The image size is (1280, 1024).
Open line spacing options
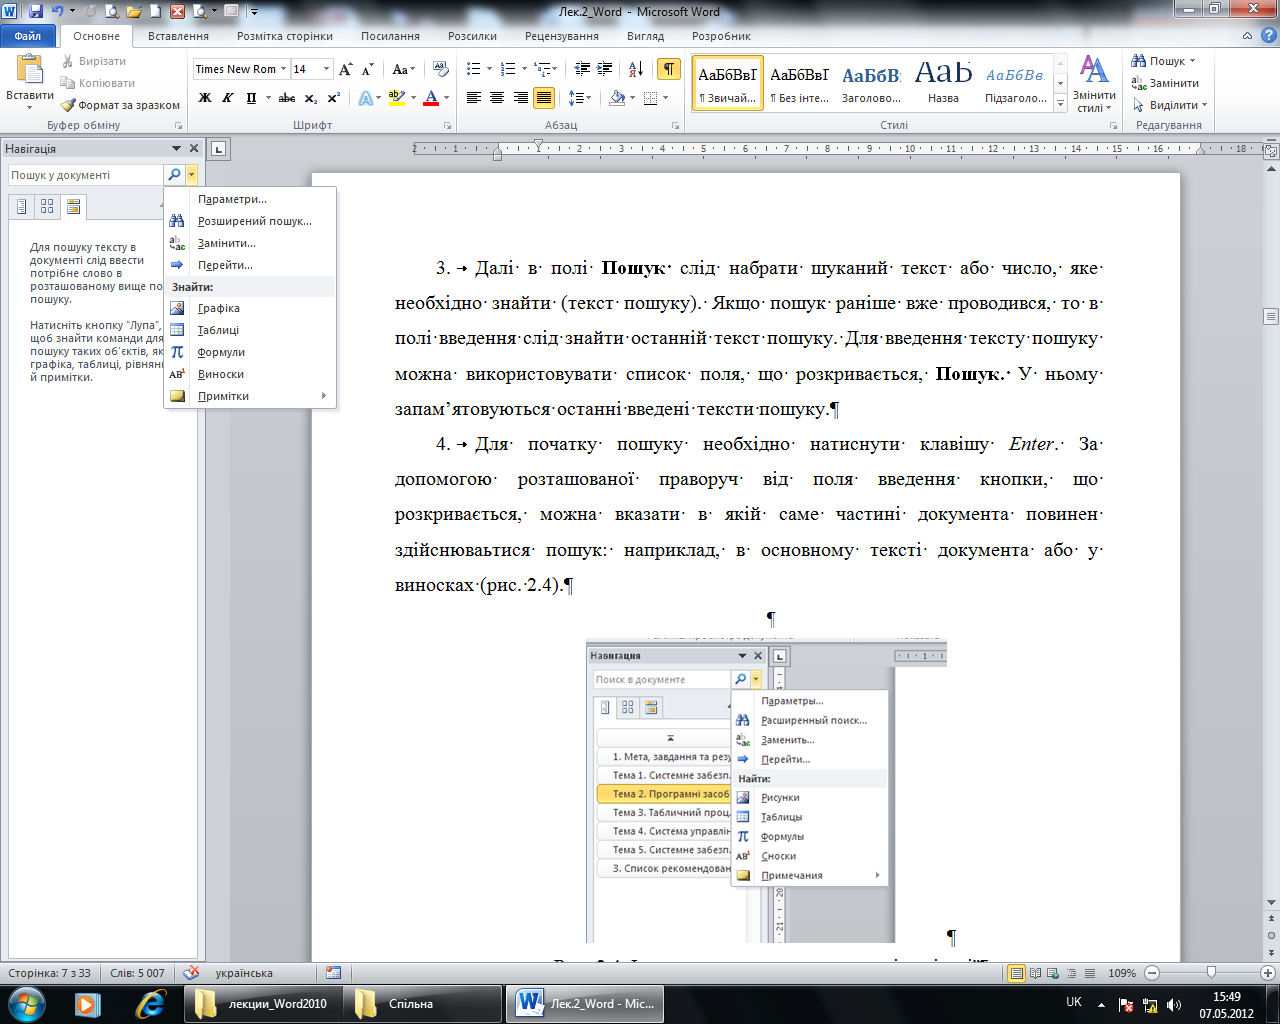click(x=579, y=98)
